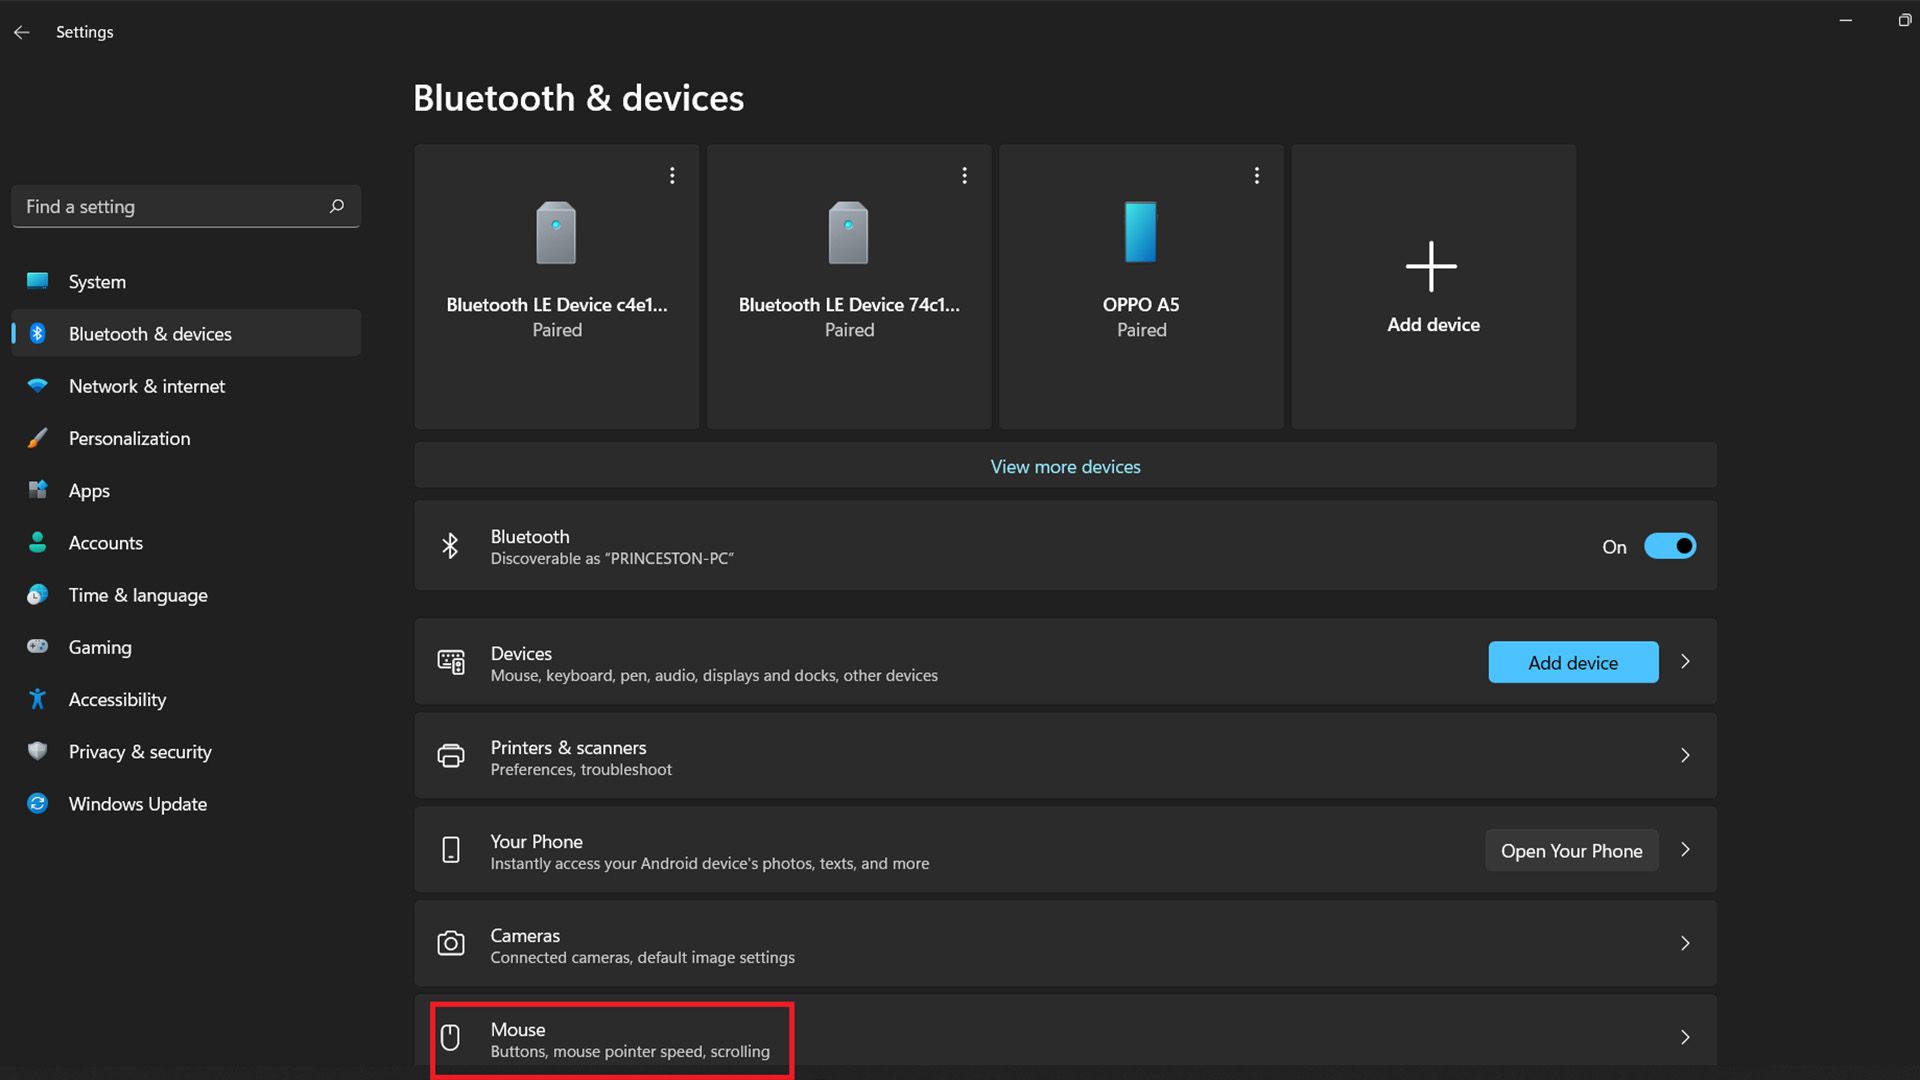Click the Cameras row camera icon
This screenshot has height=1080, width=1920.
click(451, 944)
